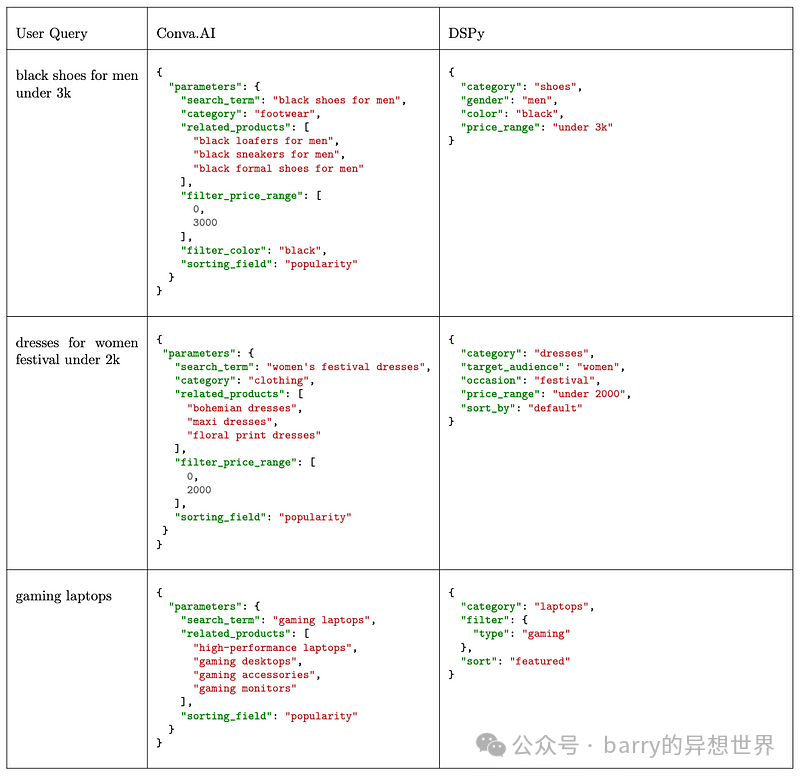
Task: Select the "target_audience": "women" line
Action: (x=543, y=367)
